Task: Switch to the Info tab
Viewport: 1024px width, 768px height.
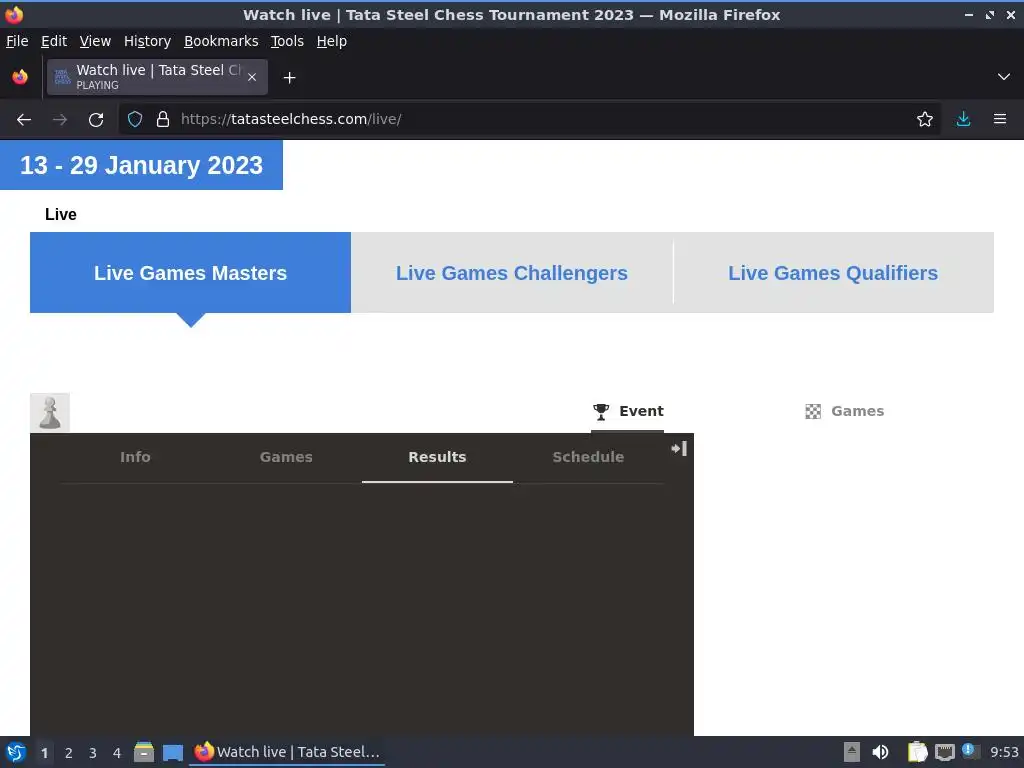Action: pyautogui.click(x=135, y=457)
